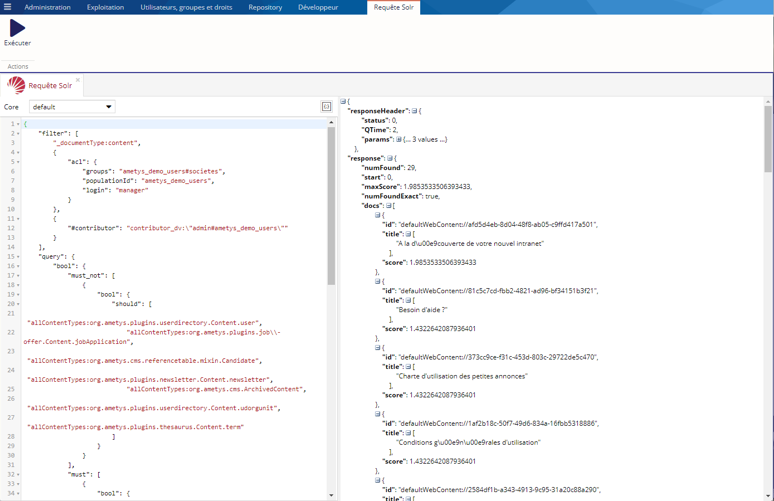Collapse the first doc object (afd5d4eb)
The image size is (774, 501).
(x=378, y=215)
